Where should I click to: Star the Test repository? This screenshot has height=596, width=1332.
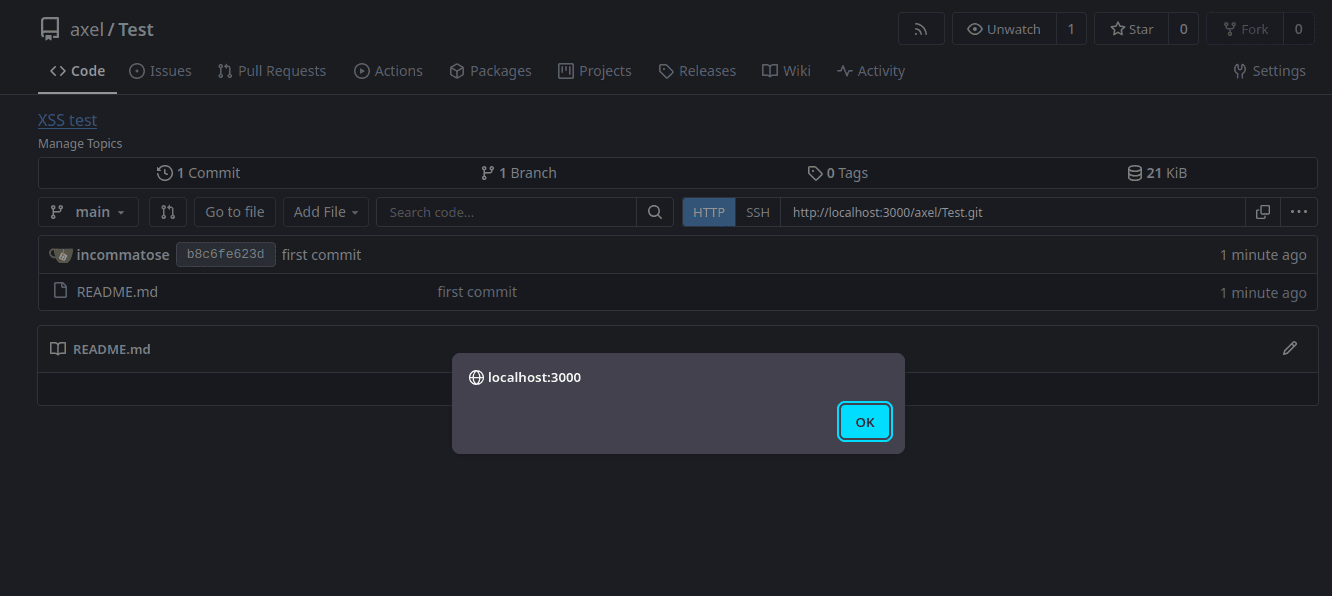click(x=1132, y=29)
